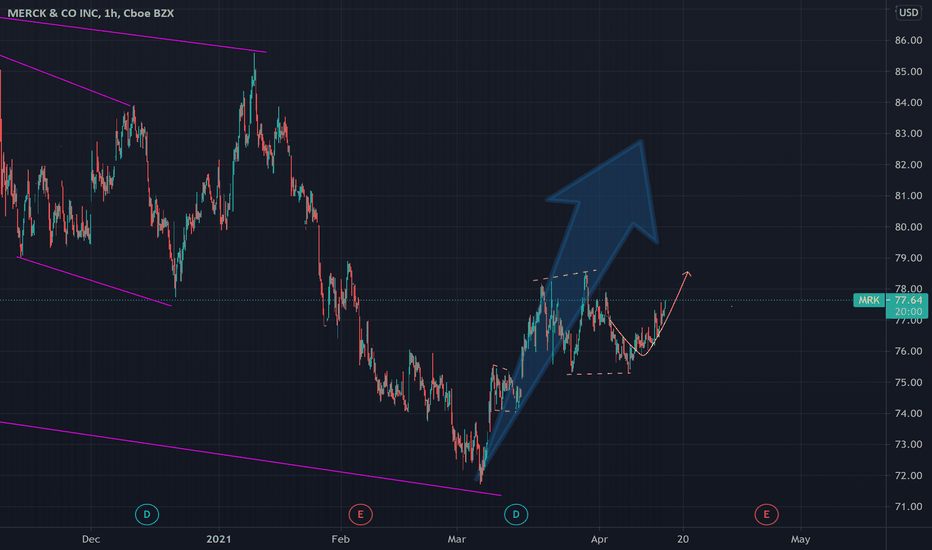Click the MRK 77.64 price label
The height and width of the screenshot is (550, 932).
pos(889,300)
